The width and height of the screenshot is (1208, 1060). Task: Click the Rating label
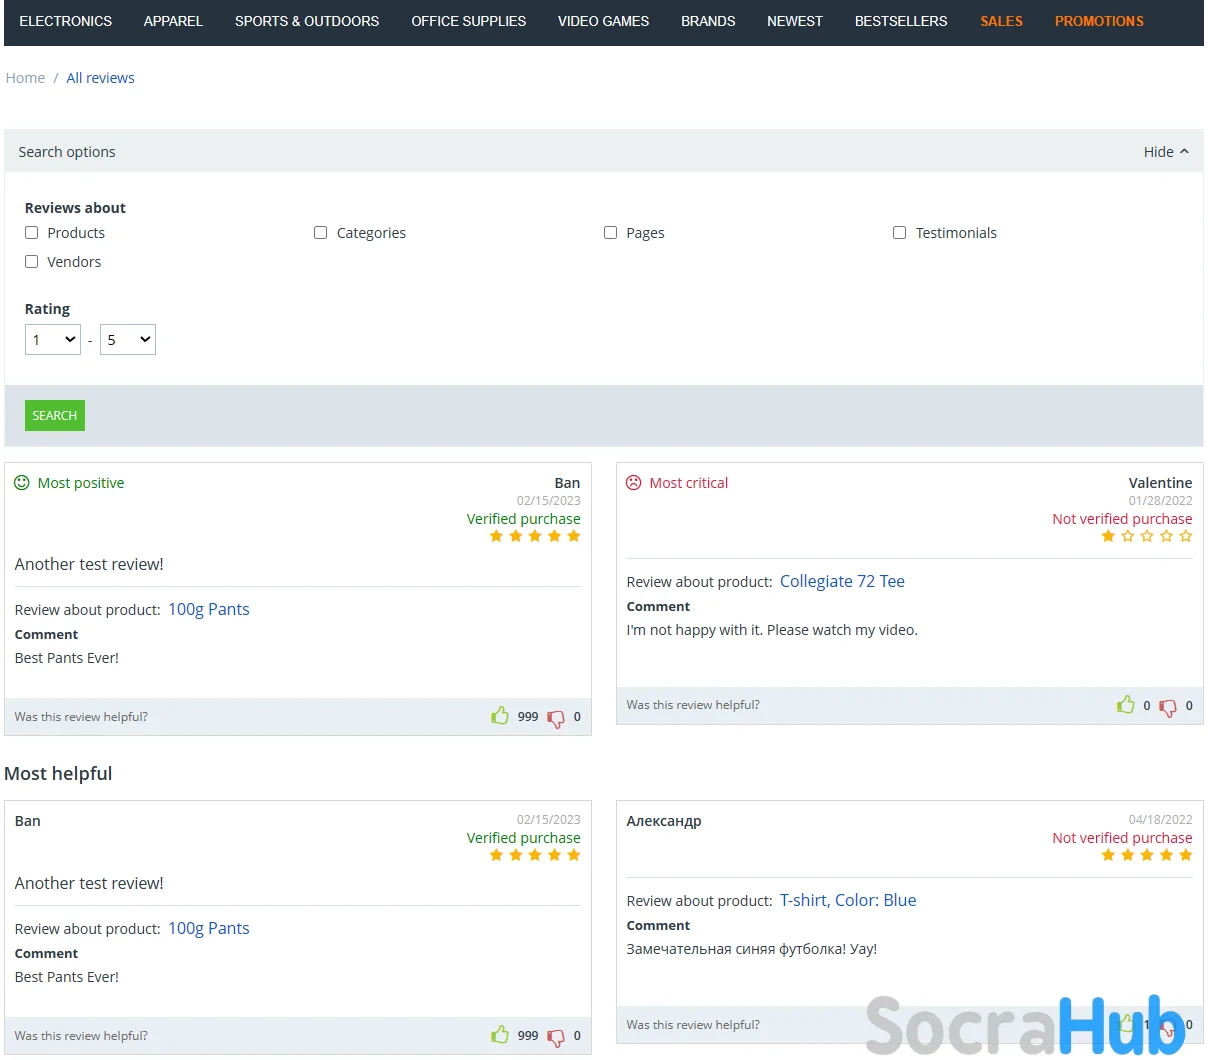pos(47,309)
